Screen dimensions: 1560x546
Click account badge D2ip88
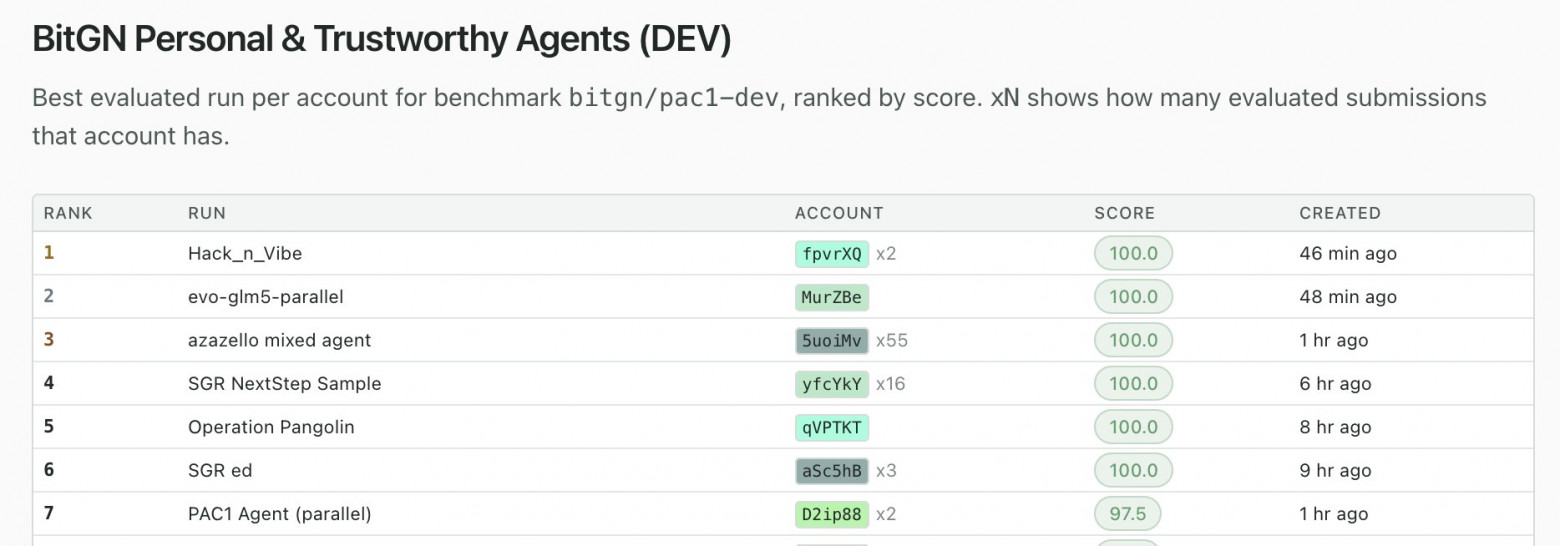pos(832,514)
